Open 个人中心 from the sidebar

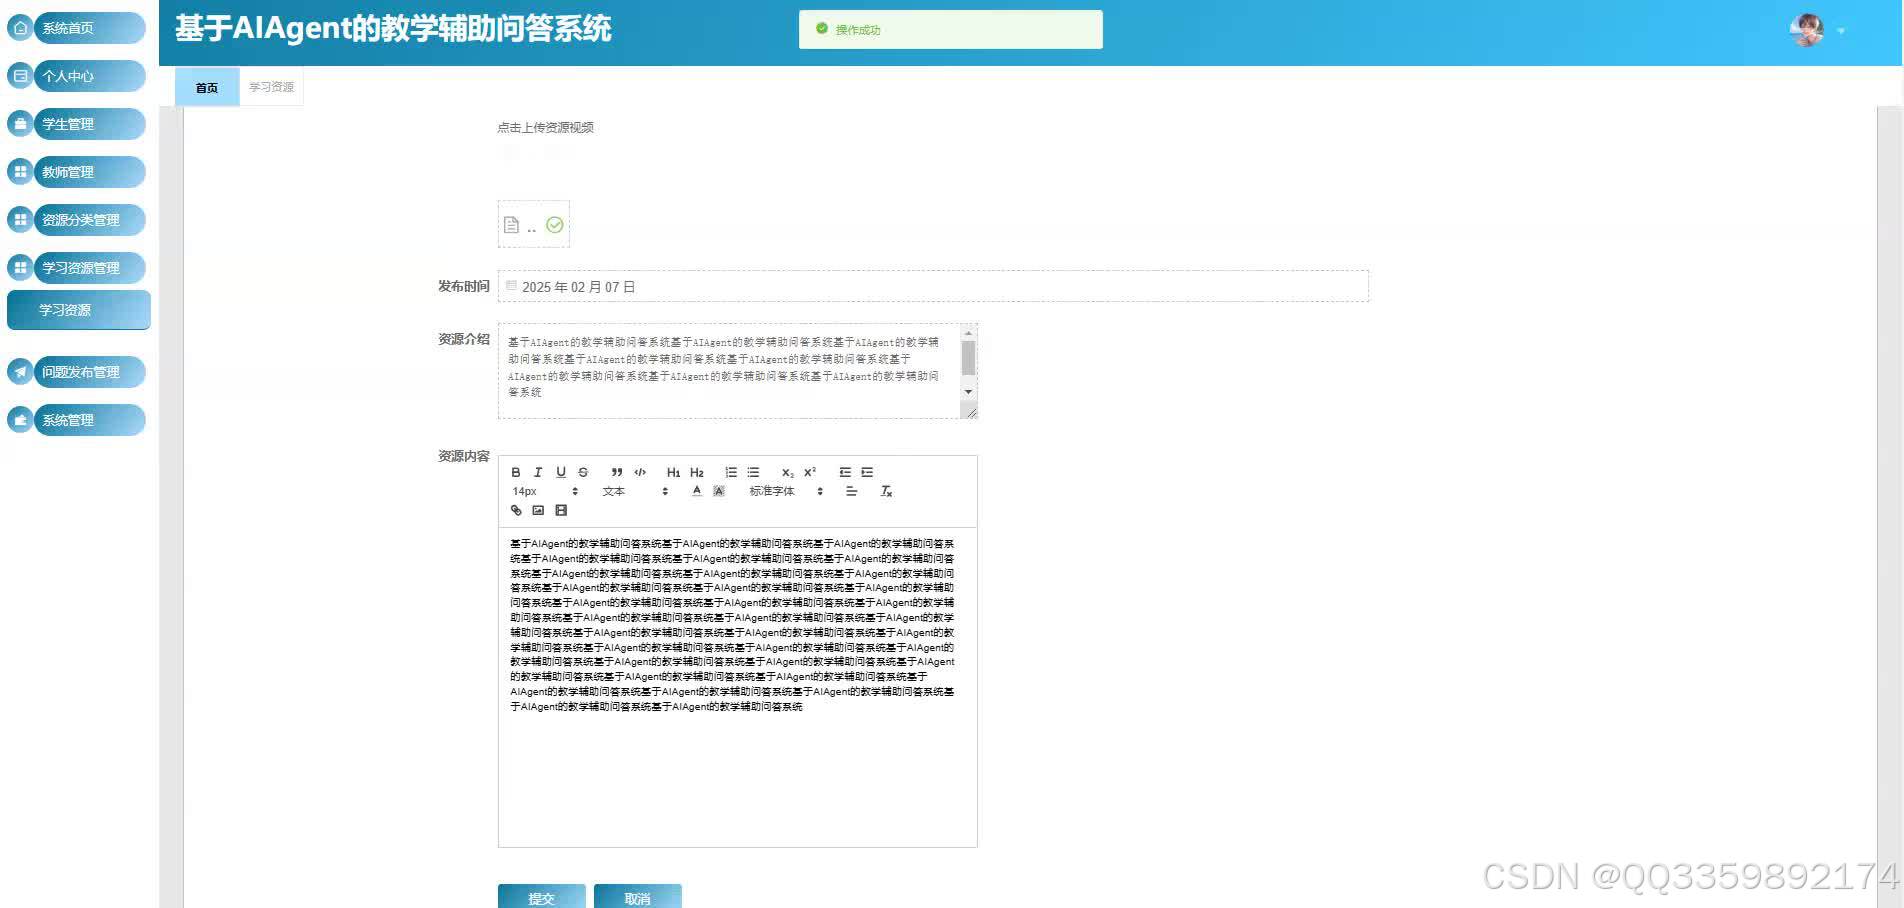70,76
